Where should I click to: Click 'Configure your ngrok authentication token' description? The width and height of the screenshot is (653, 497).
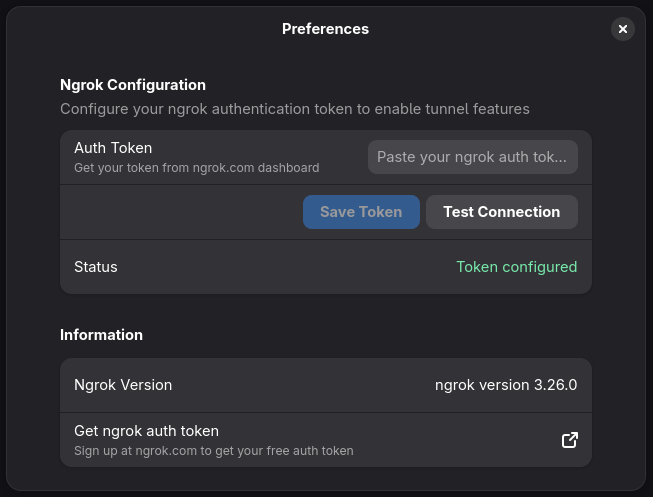pyautogui.click(x=295, y=109)
